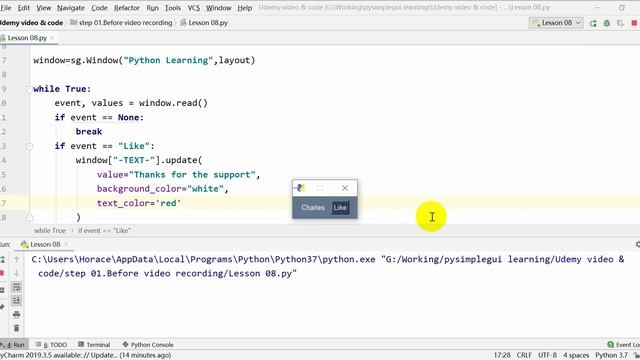Image resolution: width=640 pixels, height=360 pixels.
Task: Open the TODO tool window
Action: (51, 344)
